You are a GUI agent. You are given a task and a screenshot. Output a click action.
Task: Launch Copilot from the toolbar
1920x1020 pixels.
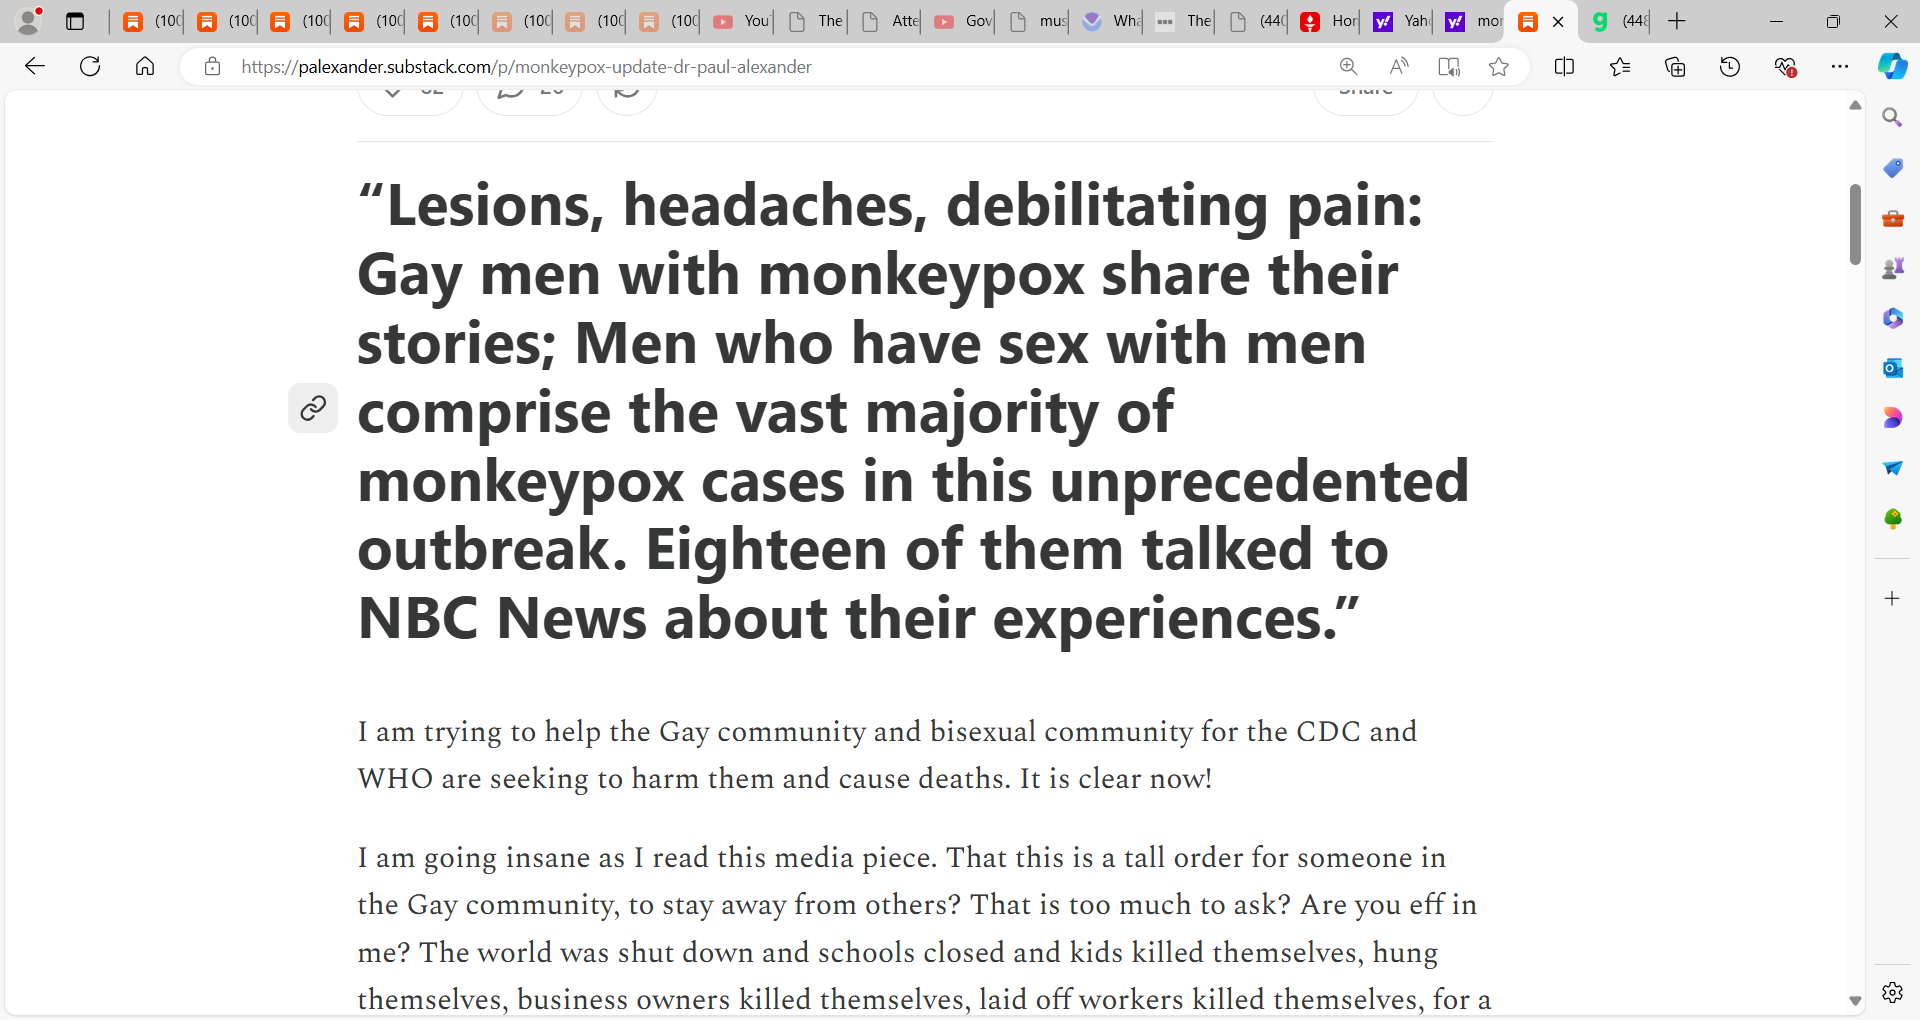coord(1892,67)
